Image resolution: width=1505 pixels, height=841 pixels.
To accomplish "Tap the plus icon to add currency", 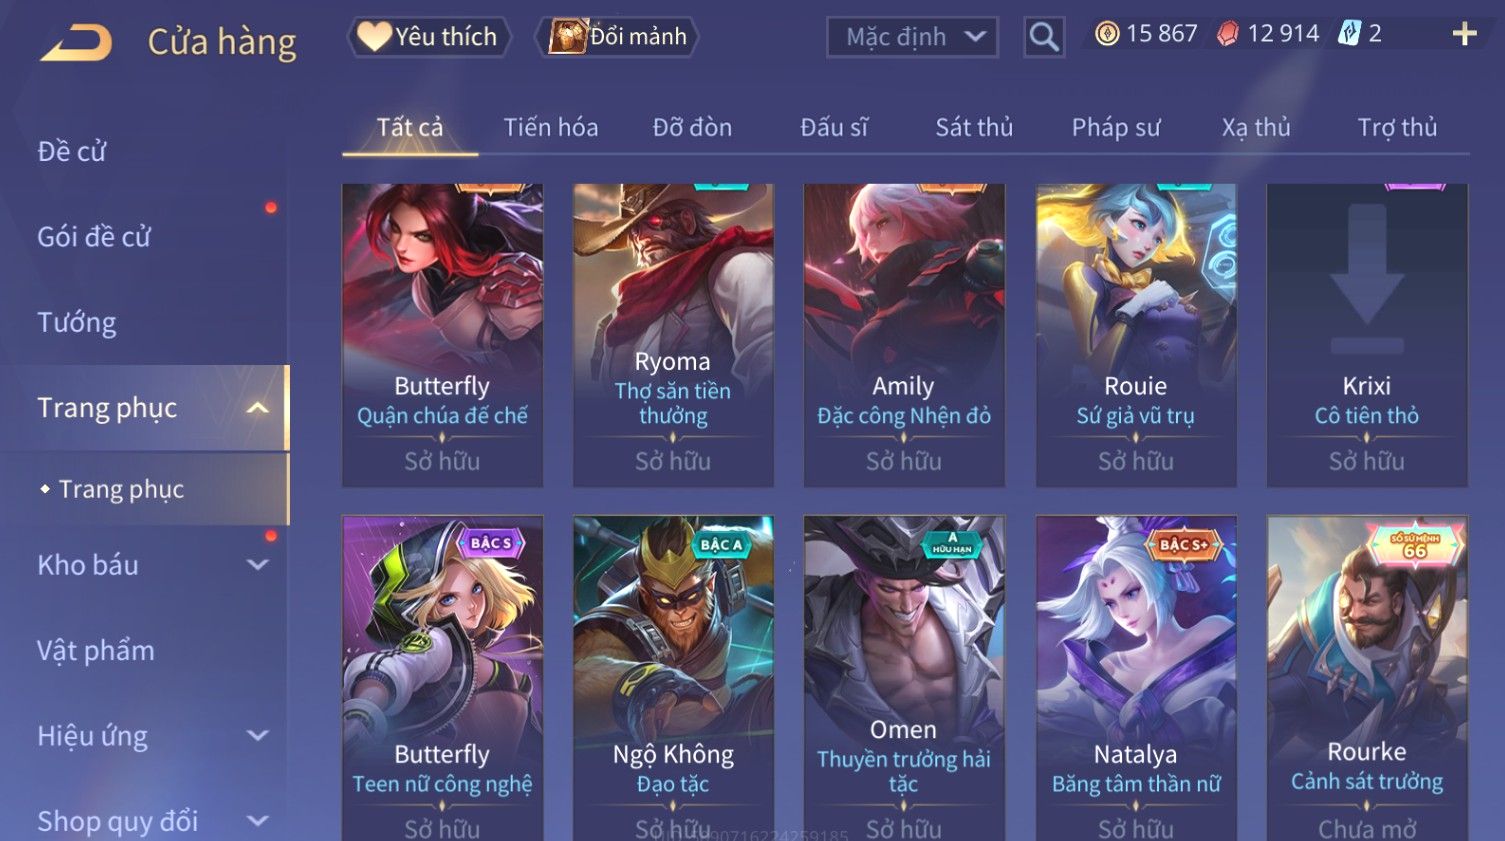I will coord(1465,35).
